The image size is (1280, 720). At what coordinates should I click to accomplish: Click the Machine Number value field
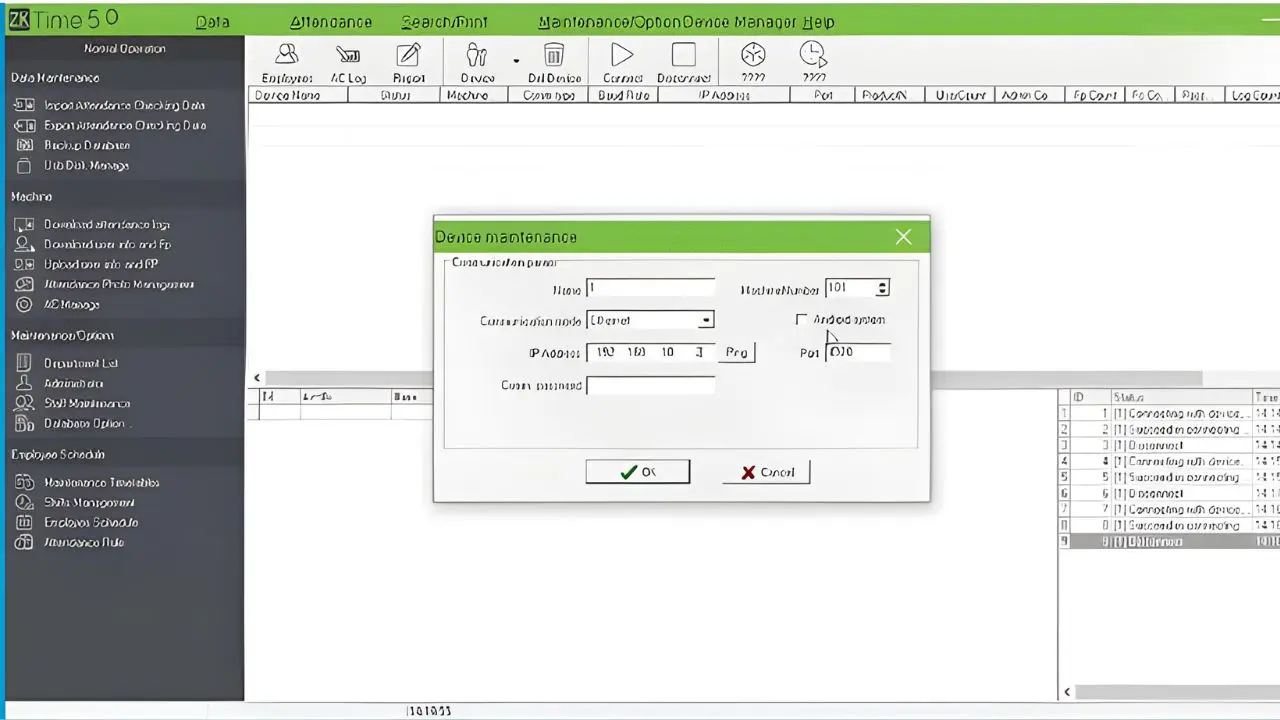(850, 288)
